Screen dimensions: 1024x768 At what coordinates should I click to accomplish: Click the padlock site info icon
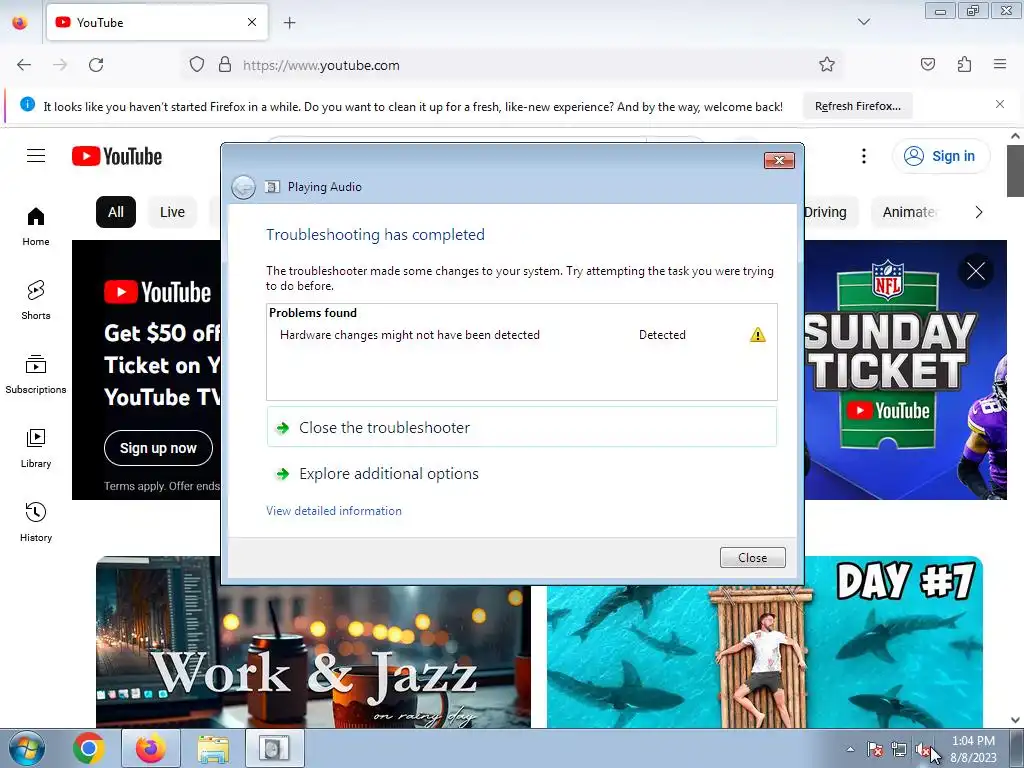[x=225, y=65]
